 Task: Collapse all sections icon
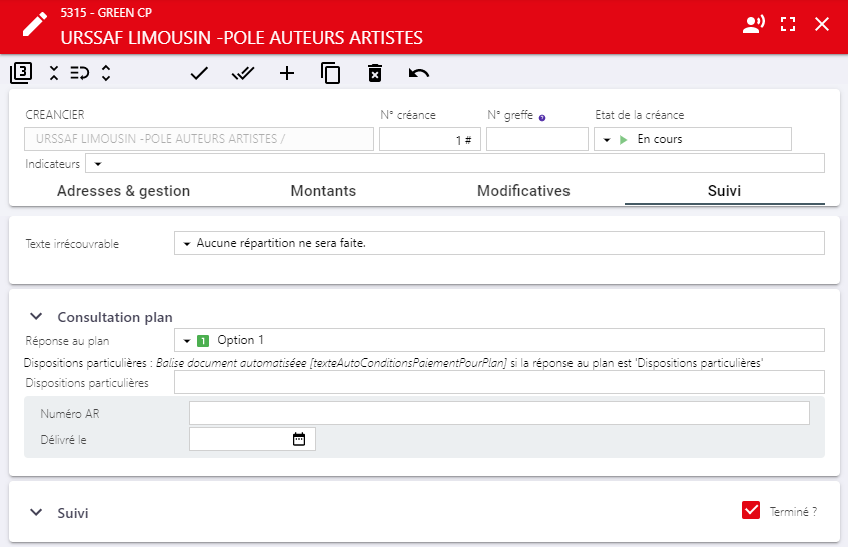(x=54, y=73)
